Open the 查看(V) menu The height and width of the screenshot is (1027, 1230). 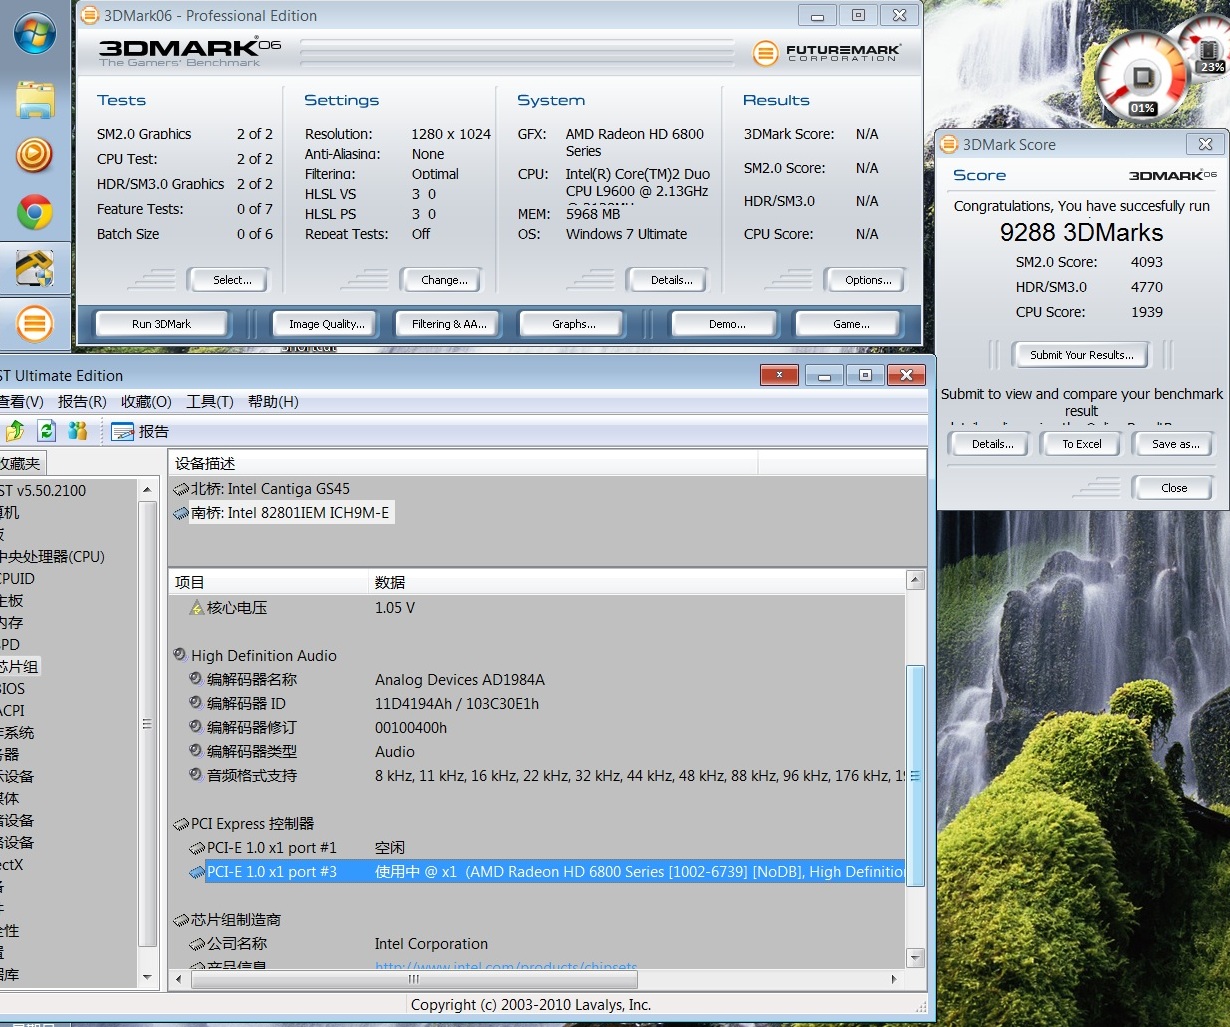click(20, 401)
